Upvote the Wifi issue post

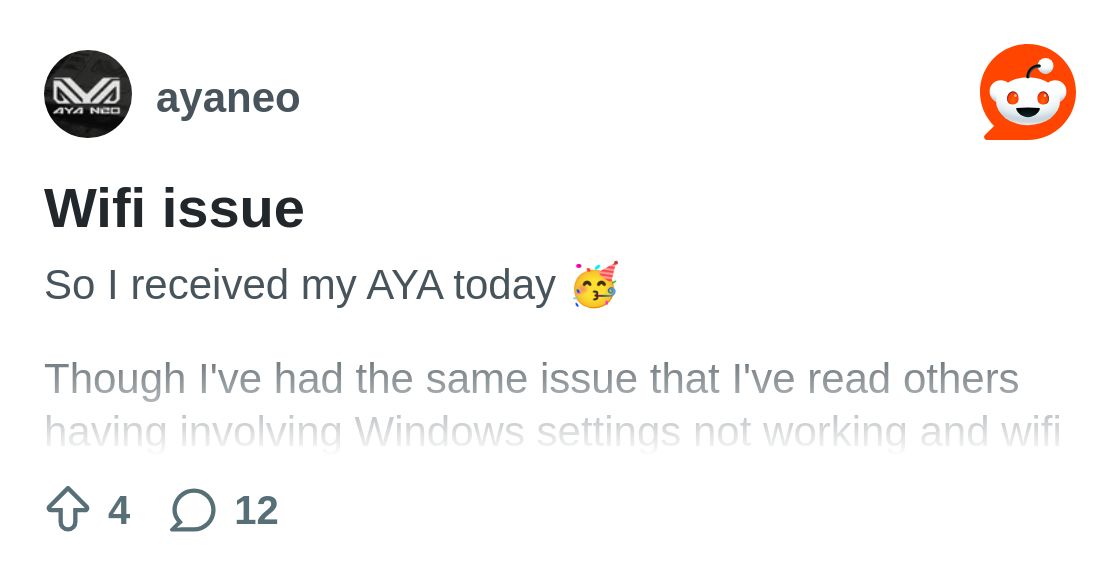(68, 510)
